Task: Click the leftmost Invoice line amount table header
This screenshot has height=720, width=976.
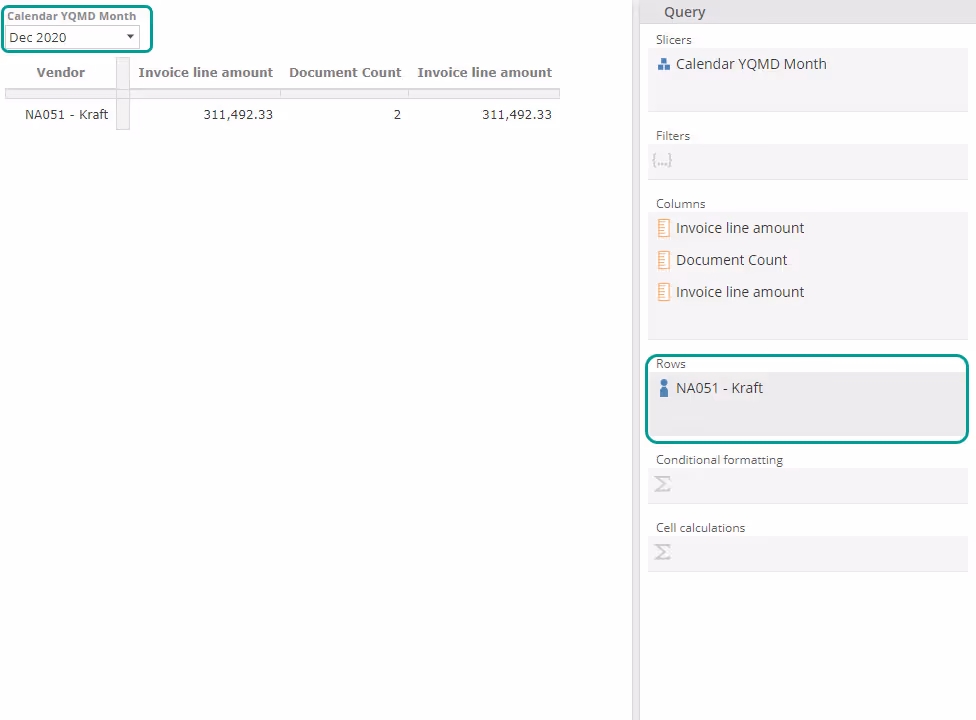Action: [205, 73]
